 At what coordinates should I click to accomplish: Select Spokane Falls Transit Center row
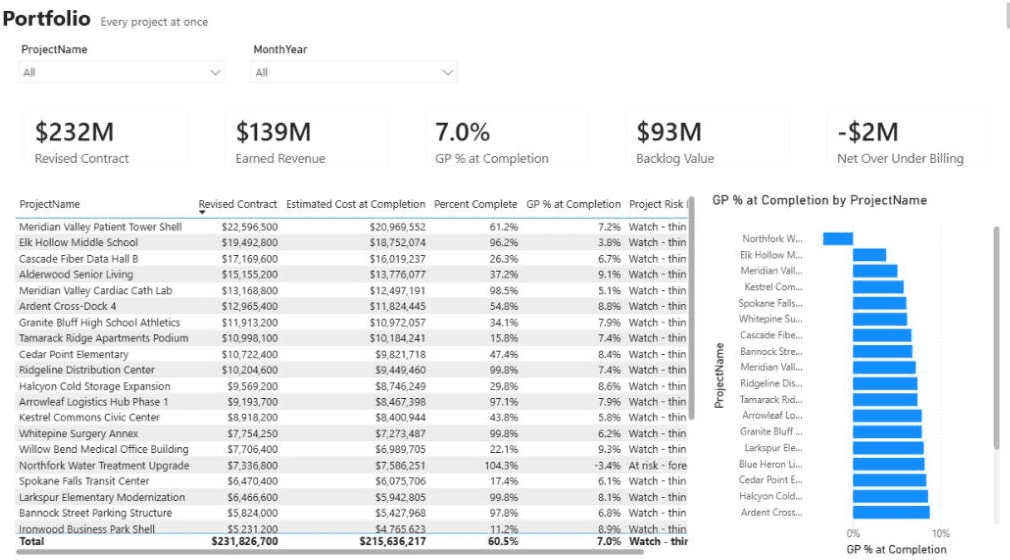click(352, 481)
